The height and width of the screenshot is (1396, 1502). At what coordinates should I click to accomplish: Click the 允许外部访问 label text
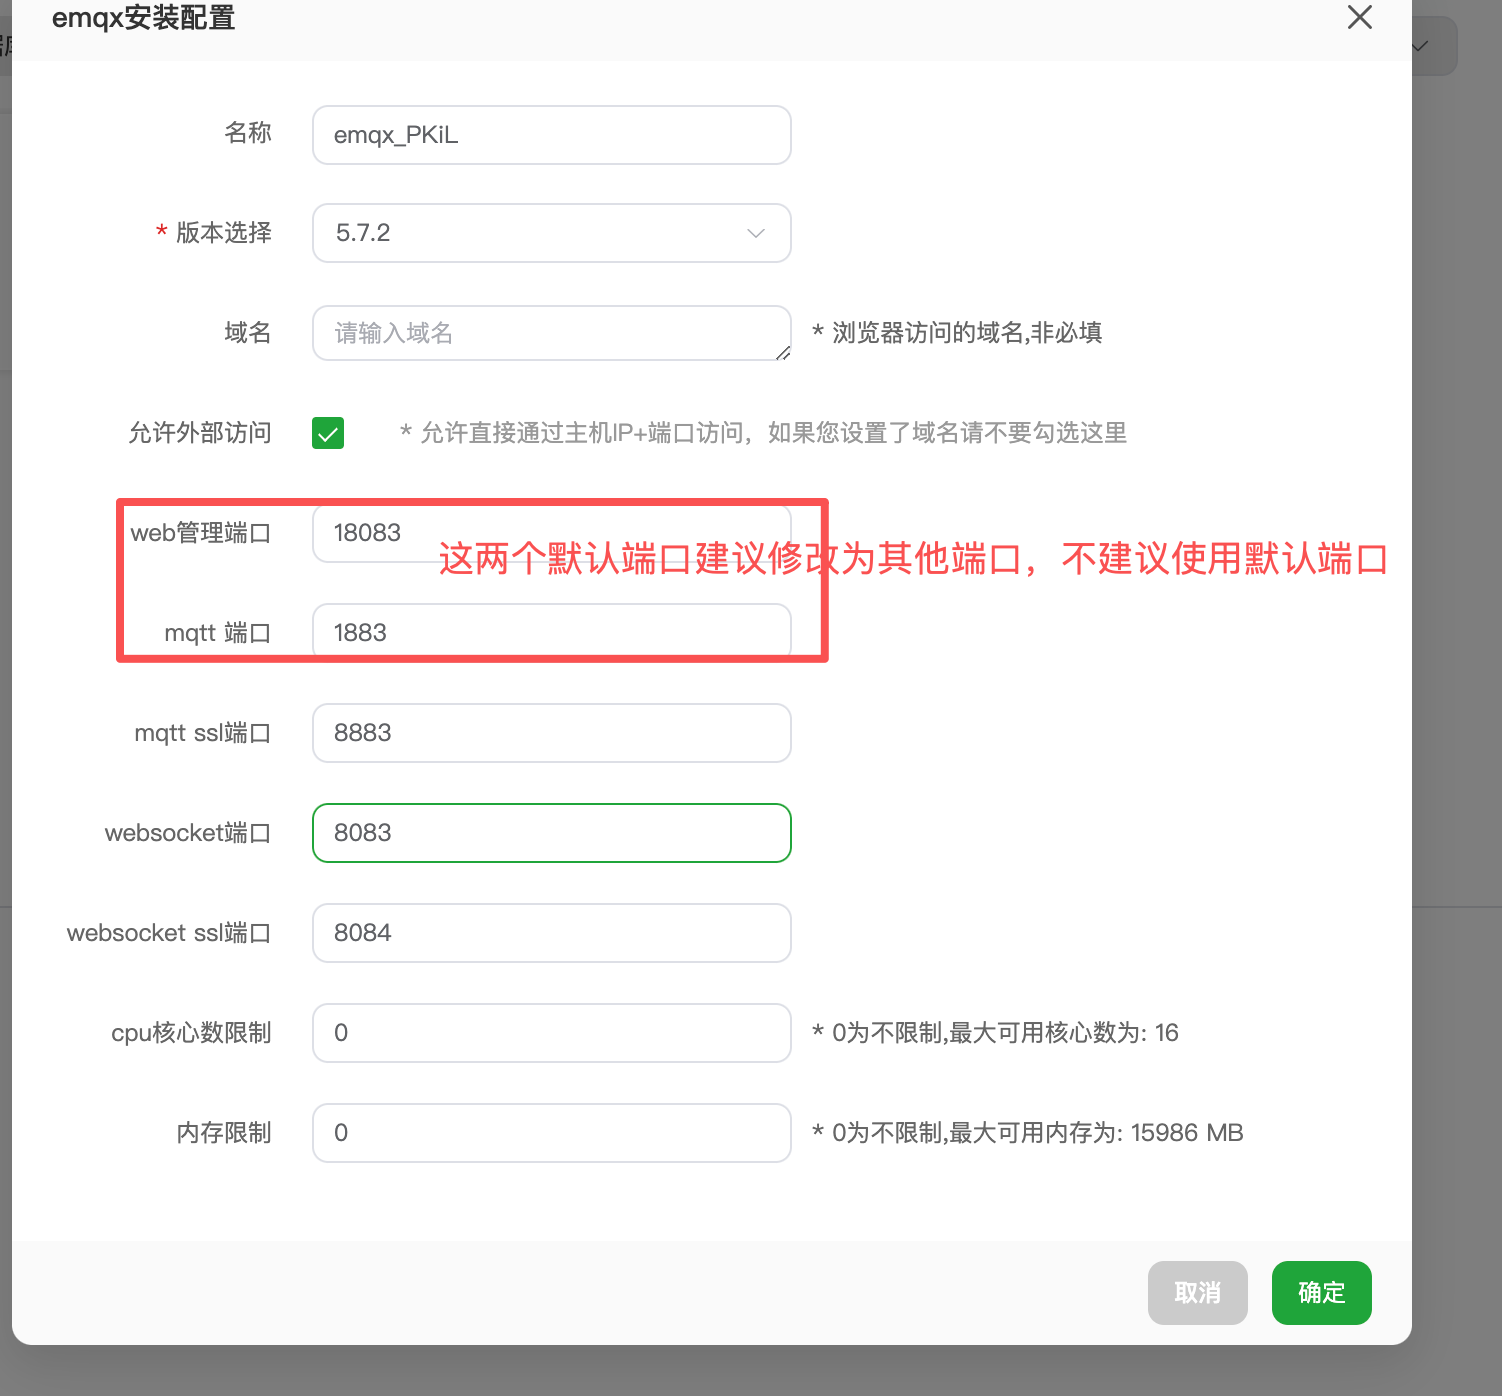click(200, 433)
